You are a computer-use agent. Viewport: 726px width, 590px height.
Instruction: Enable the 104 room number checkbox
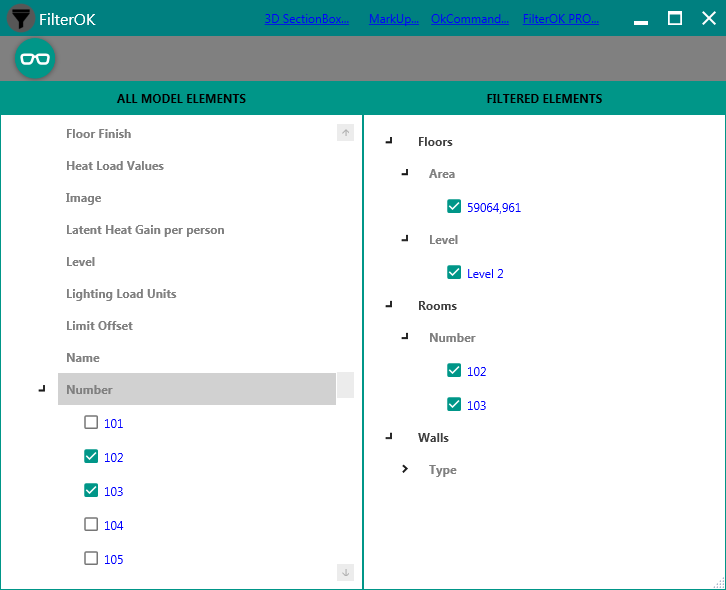pos(91,525)
